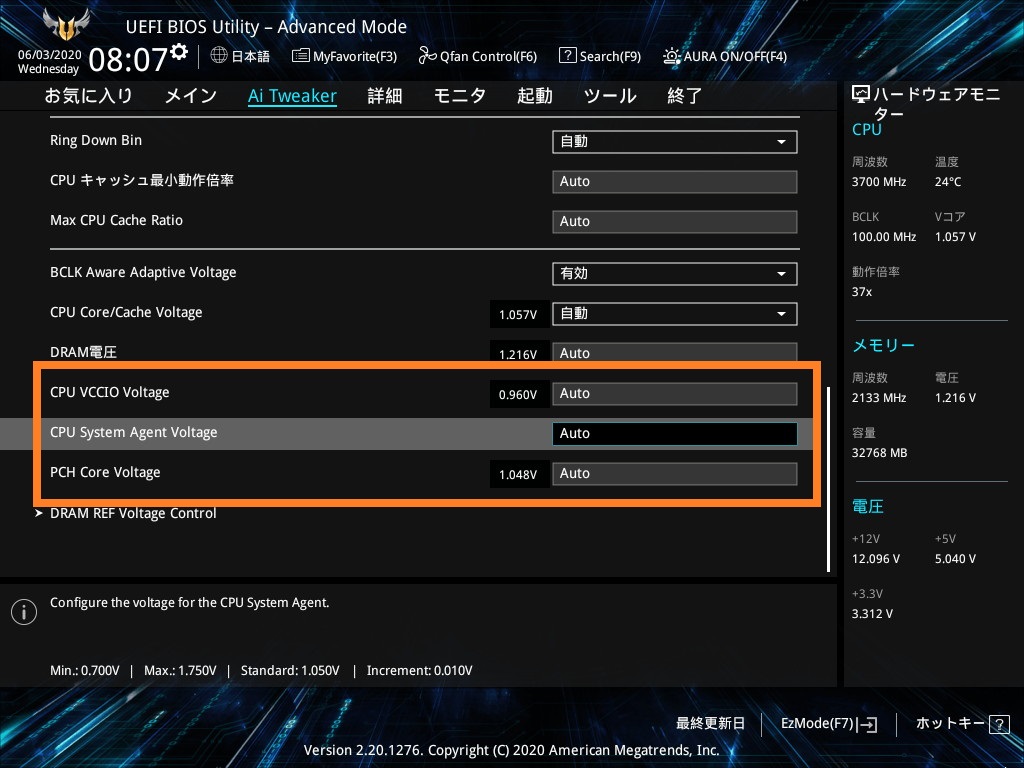This screenshot has width=1024, height=768.
Task: Open the CPU Core/Cache Voltage dropdown
Action: (675, 313)
